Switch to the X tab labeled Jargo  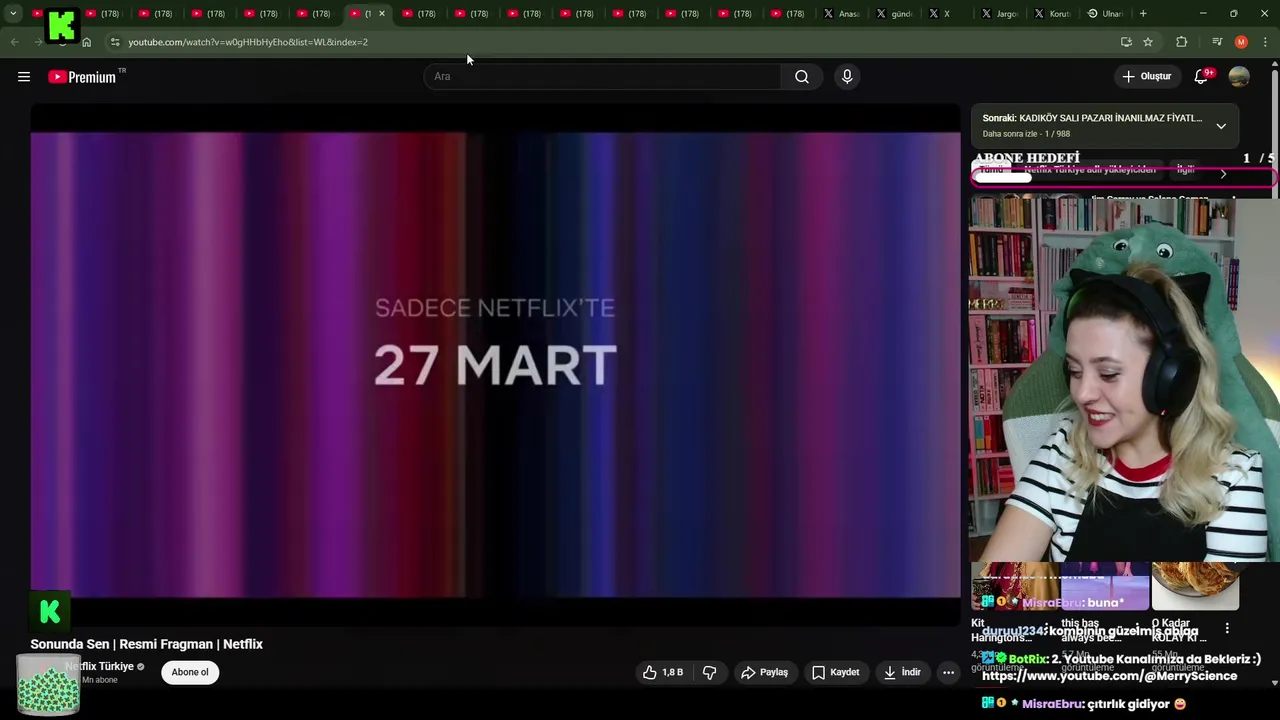pos(1001,14)
